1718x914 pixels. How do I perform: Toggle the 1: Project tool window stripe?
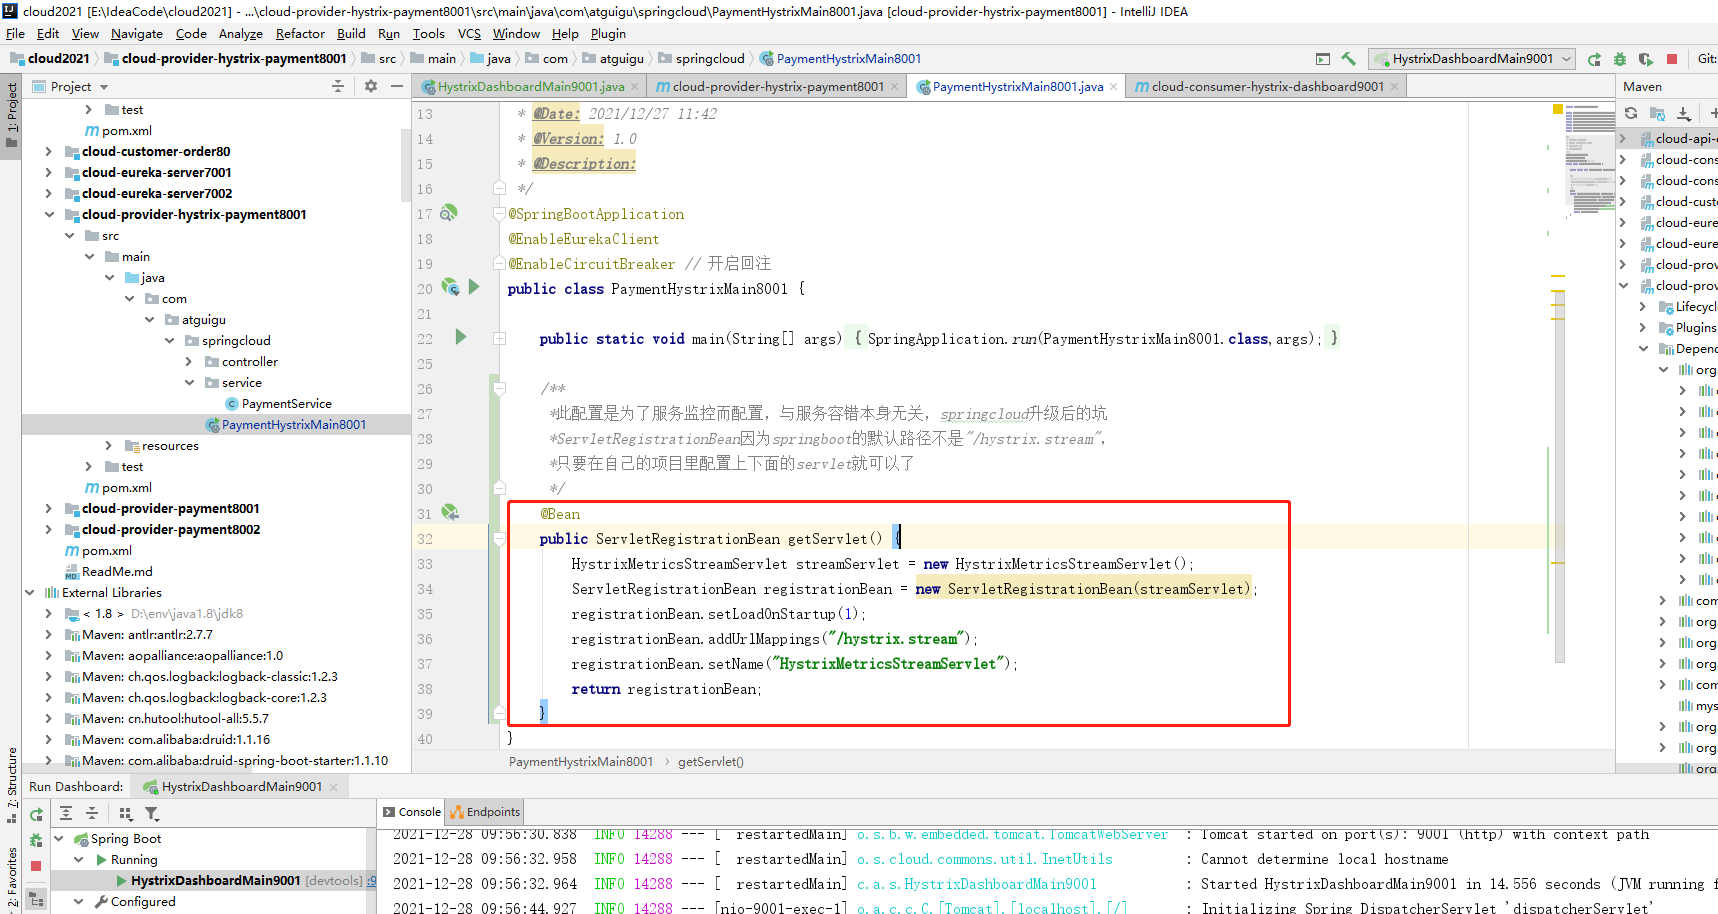11,115
